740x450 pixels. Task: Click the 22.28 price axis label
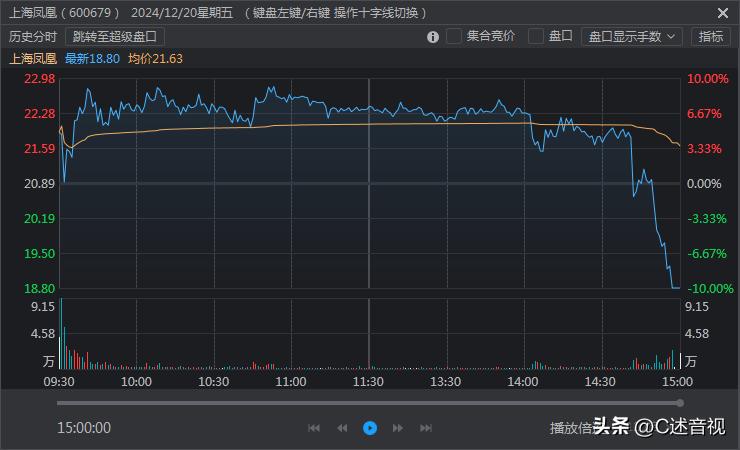[x=40, y=114]
